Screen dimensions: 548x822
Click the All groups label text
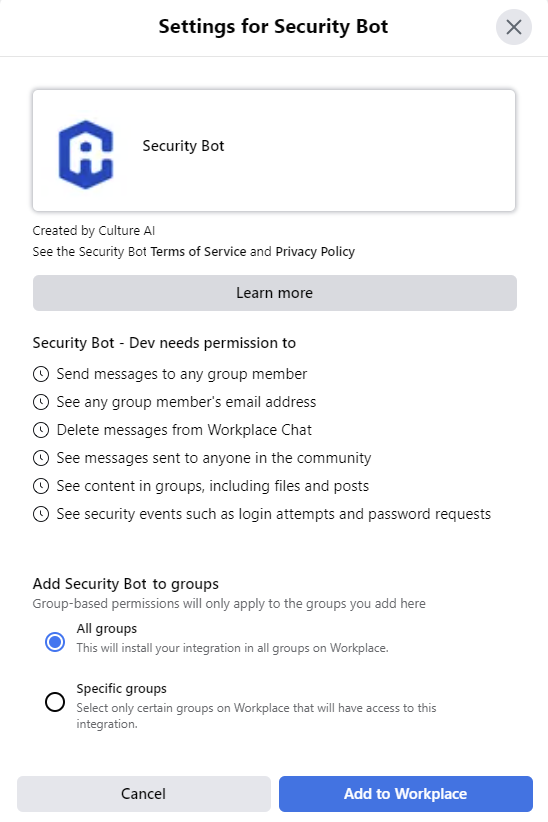click(x=107, y=629)
